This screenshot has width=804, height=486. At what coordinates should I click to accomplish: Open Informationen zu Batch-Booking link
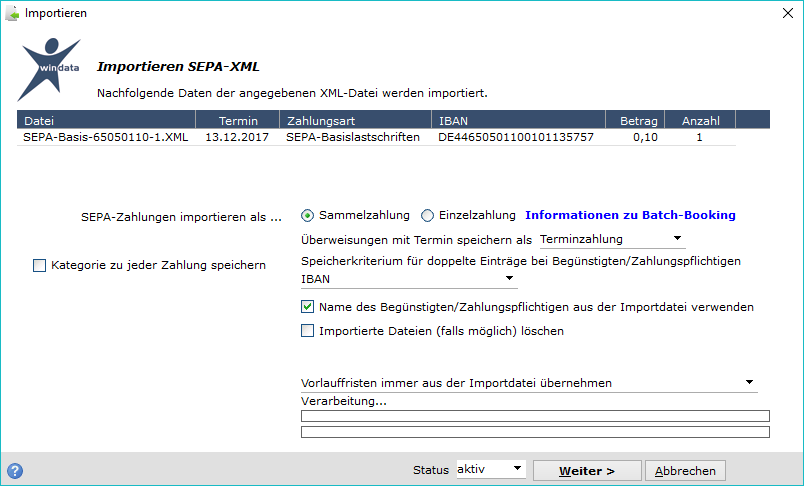(x=630, y=215)
